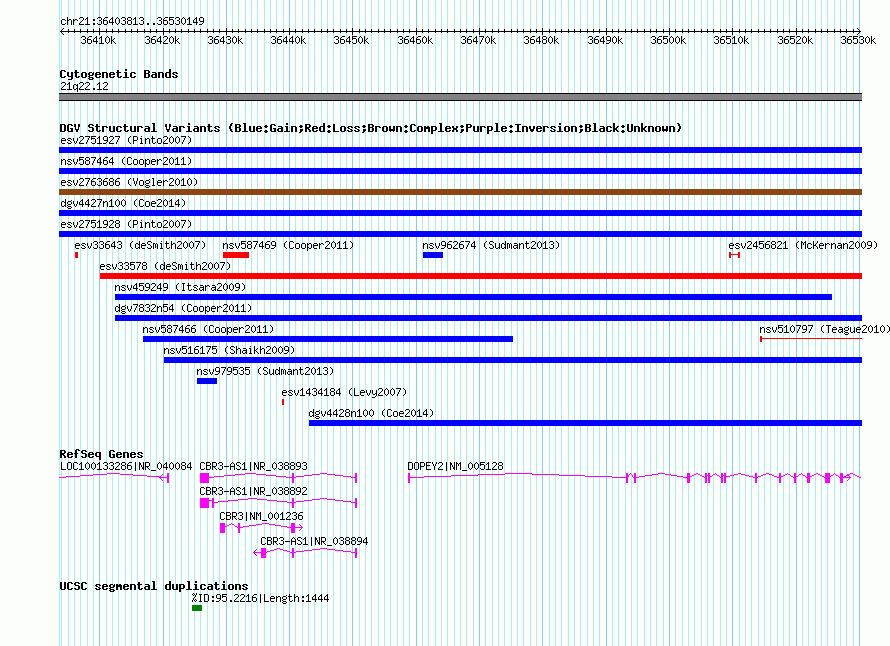Click the dgv4427n100 (Coe2014) label
Image resolution: width=890 pixels, height=646 pixels.
(123, 203)
